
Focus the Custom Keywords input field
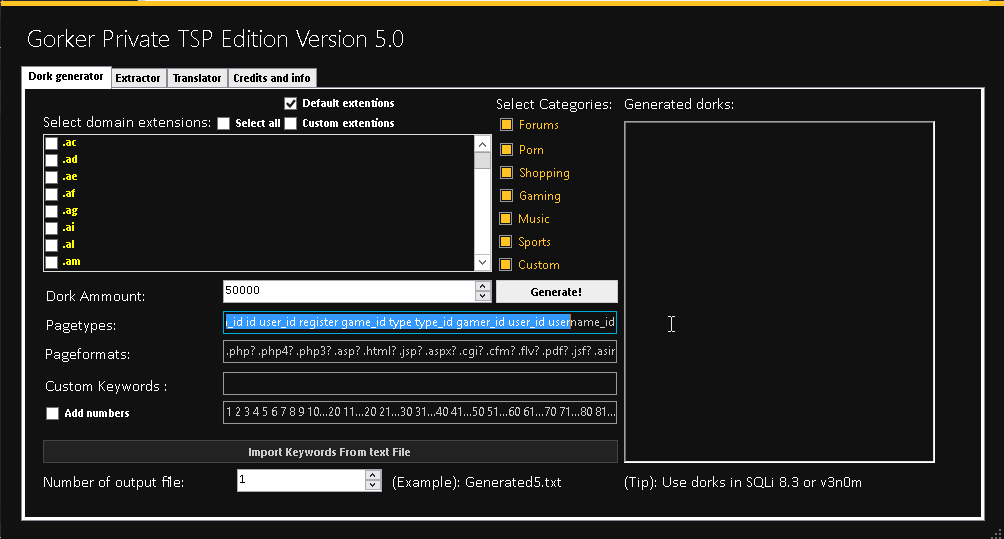(420, 383)
